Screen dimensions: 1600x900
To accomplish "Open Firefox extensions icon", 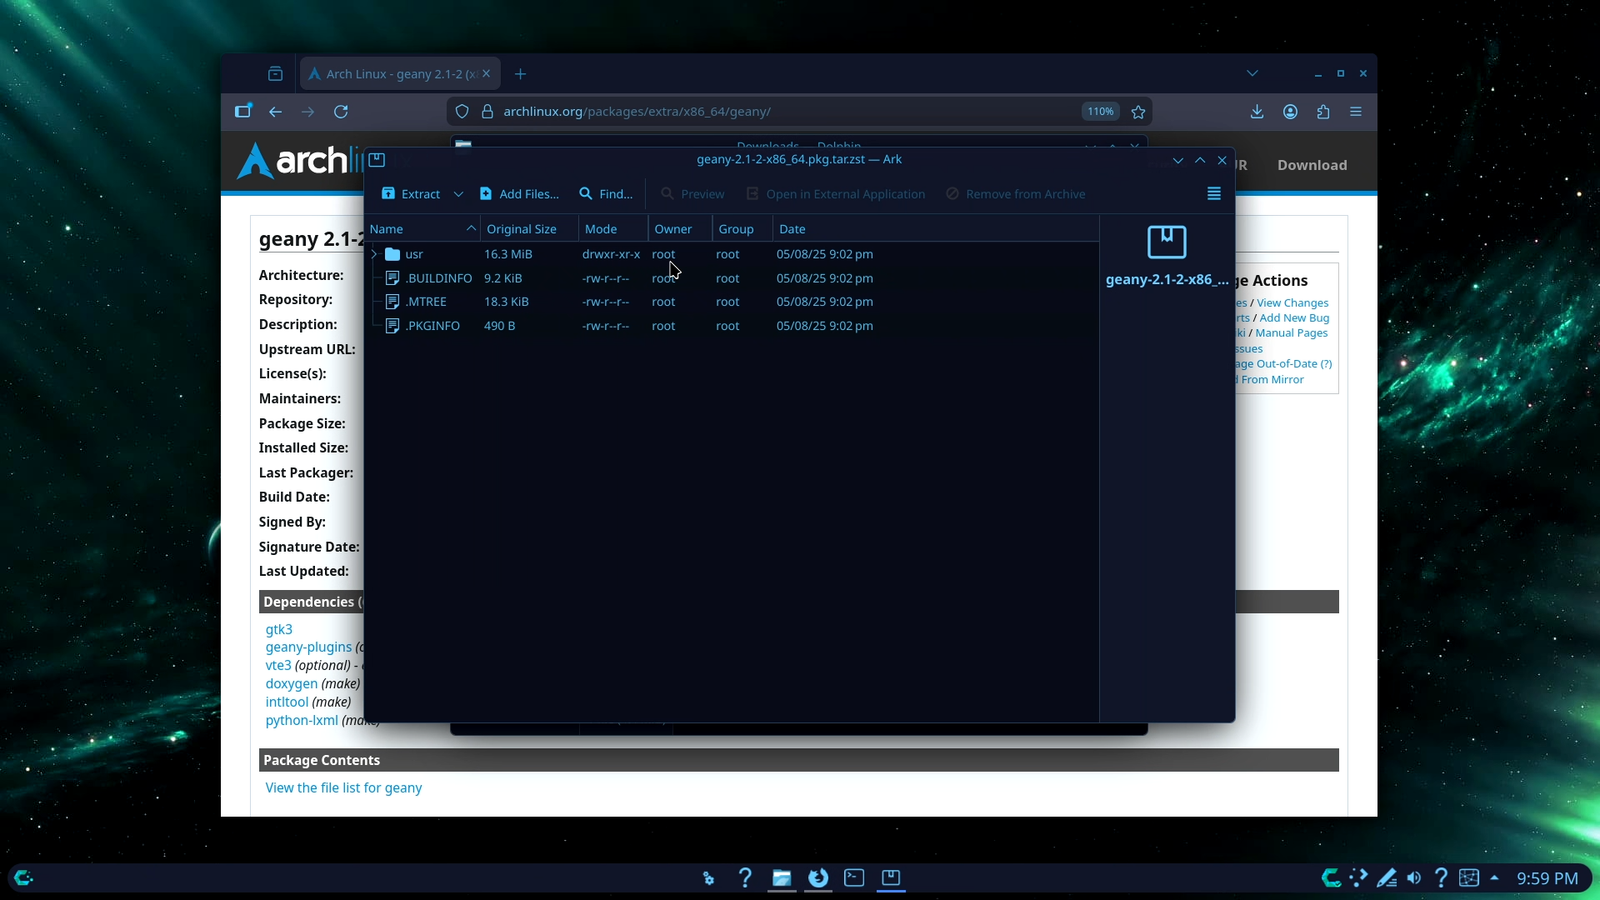I will [1323, 112].
